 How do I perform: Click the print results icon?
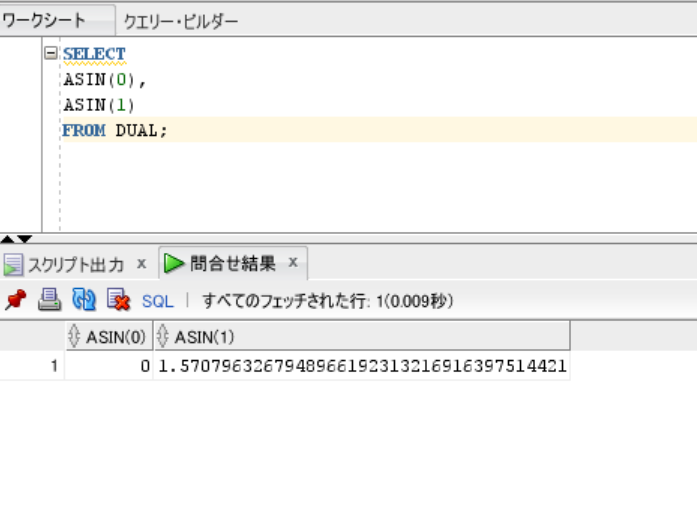point(50,299)
